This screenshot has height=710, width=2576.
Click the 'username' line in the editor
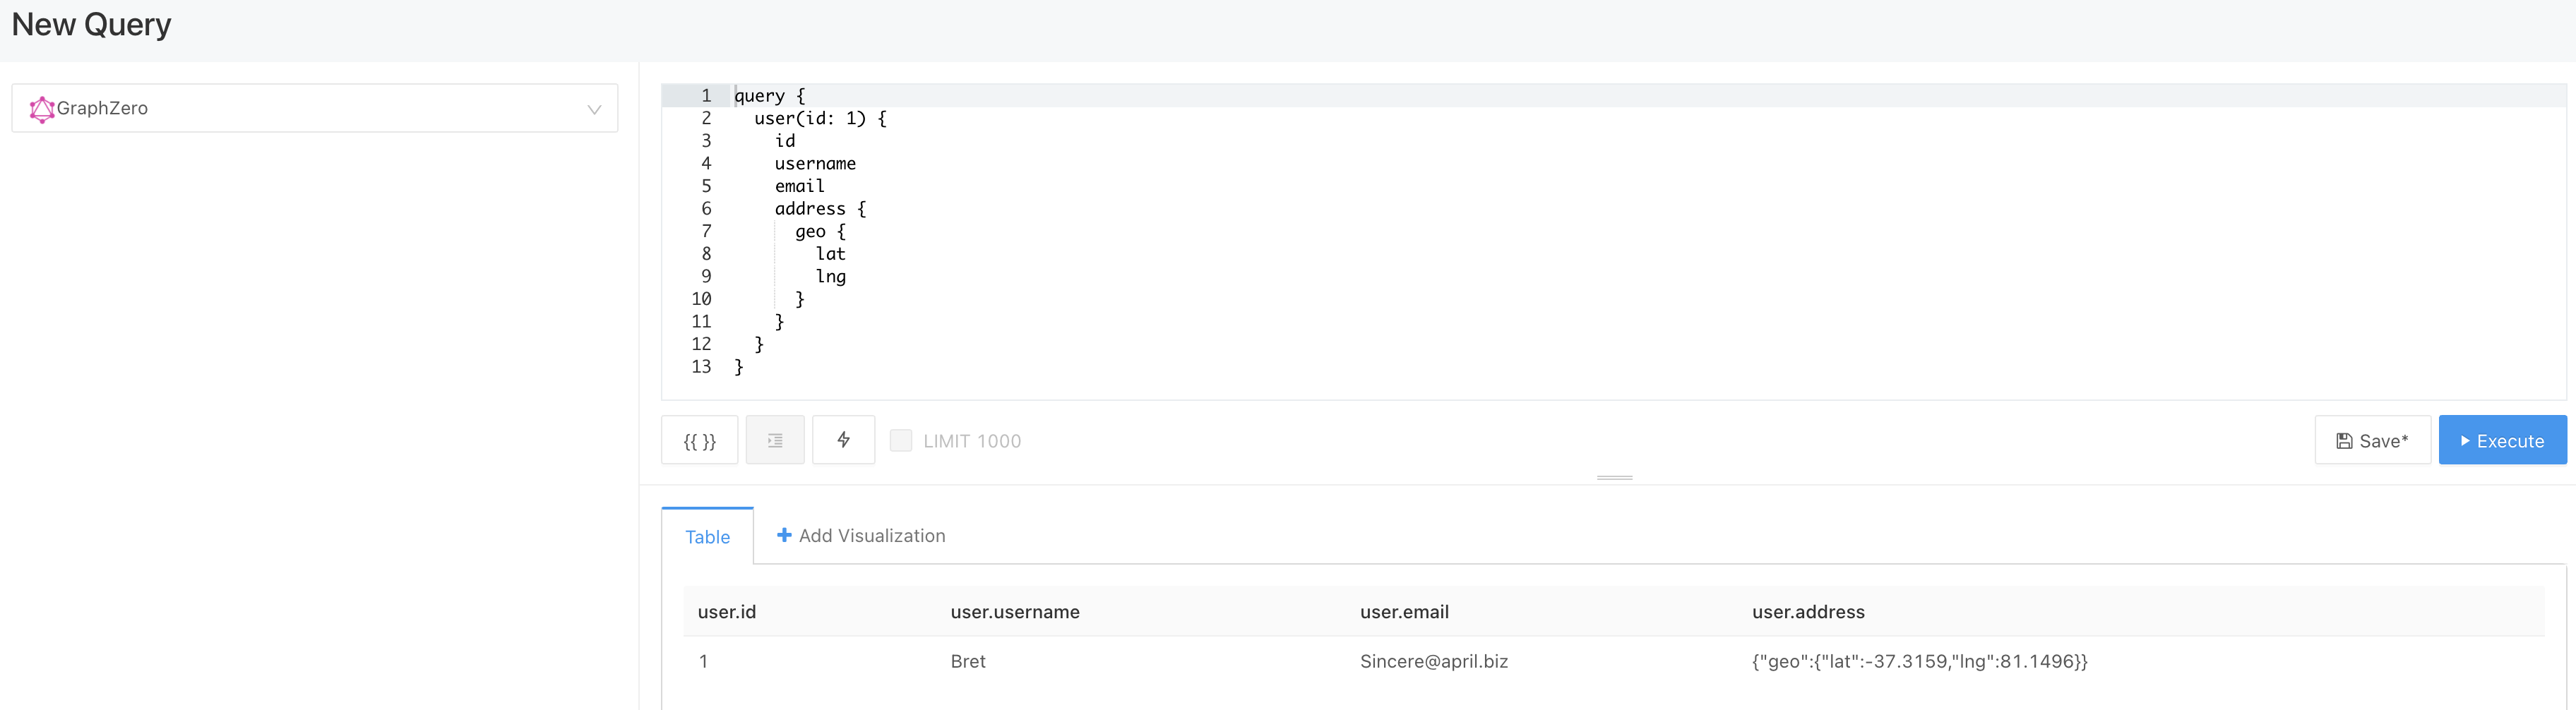coord(815,163)
